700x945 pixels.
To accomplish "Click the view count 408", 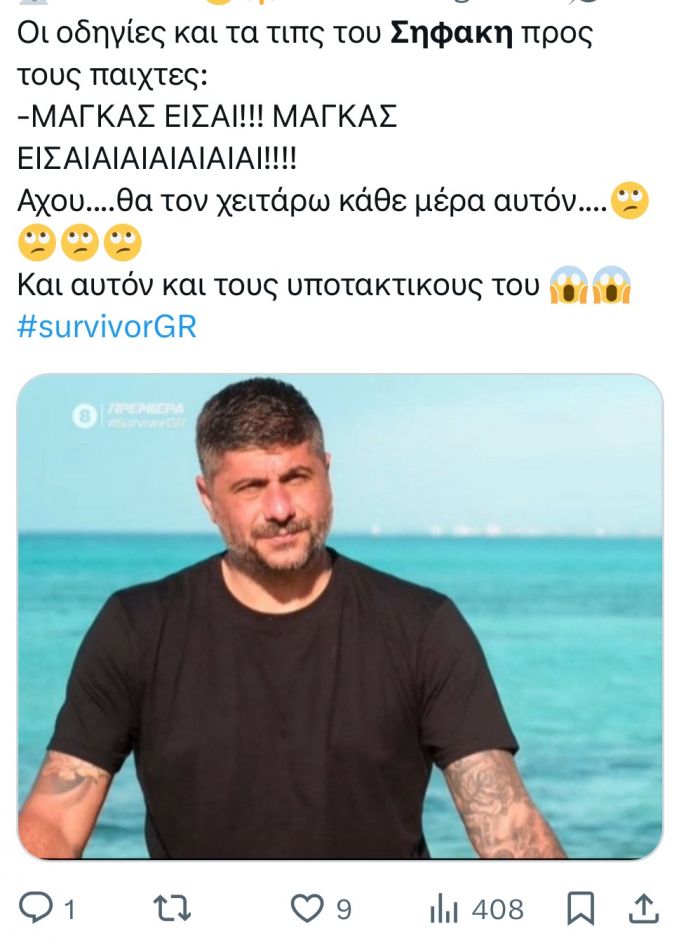I will pyautogui.click(x=498, y=909).
